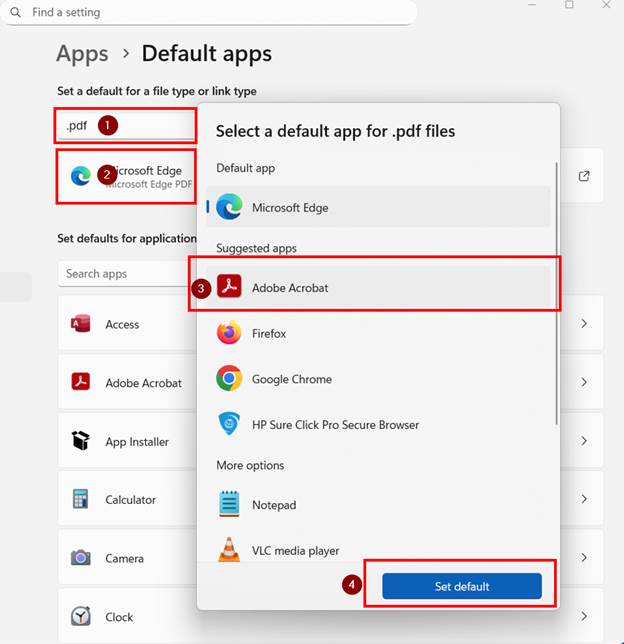Click the VLC cone icon
The image size is (624, 644).
[x=229, y=549]
